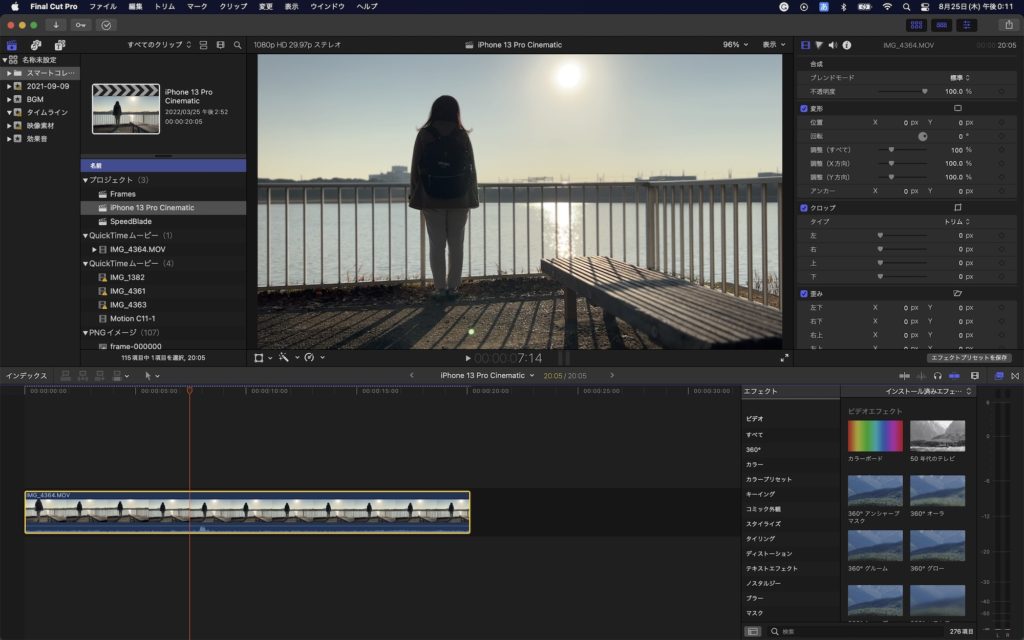
Task: Open the ブレンドモード 標準 dropdown
Action: 959,77
